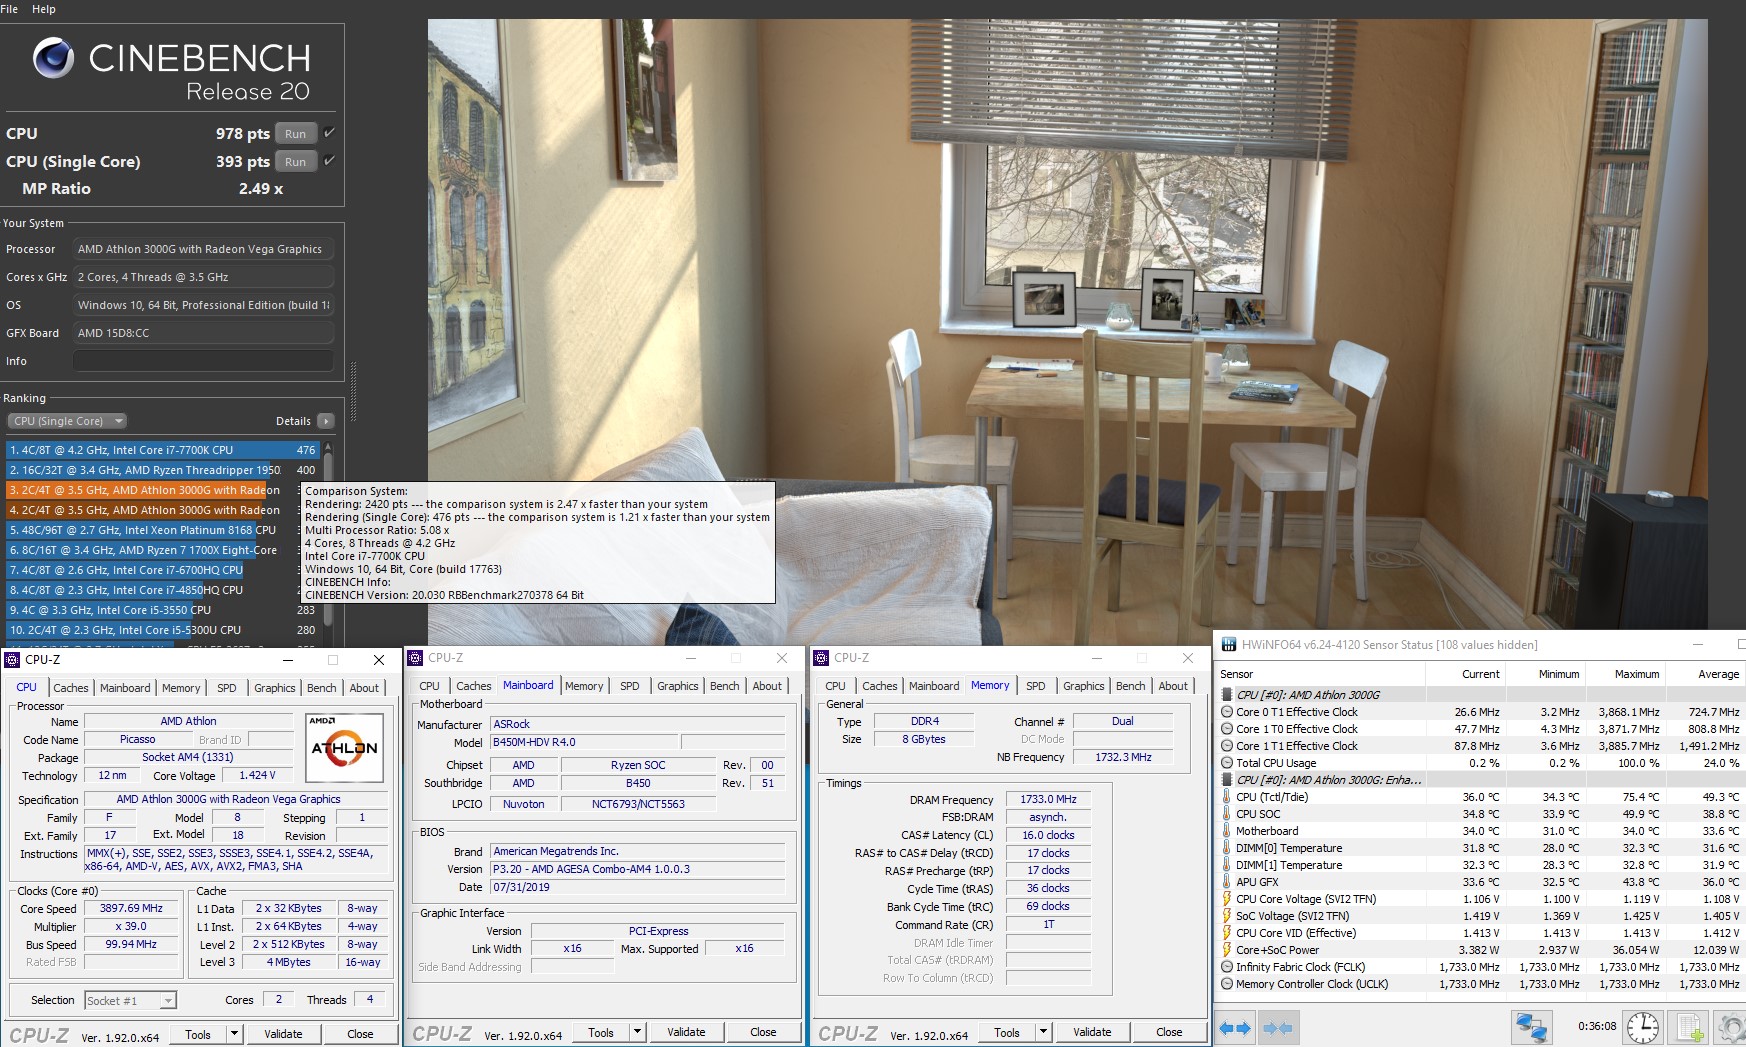1746x1047 pixels.
Task: Run the CPU multi-core benchmark
Action: (x=295, y=134)
